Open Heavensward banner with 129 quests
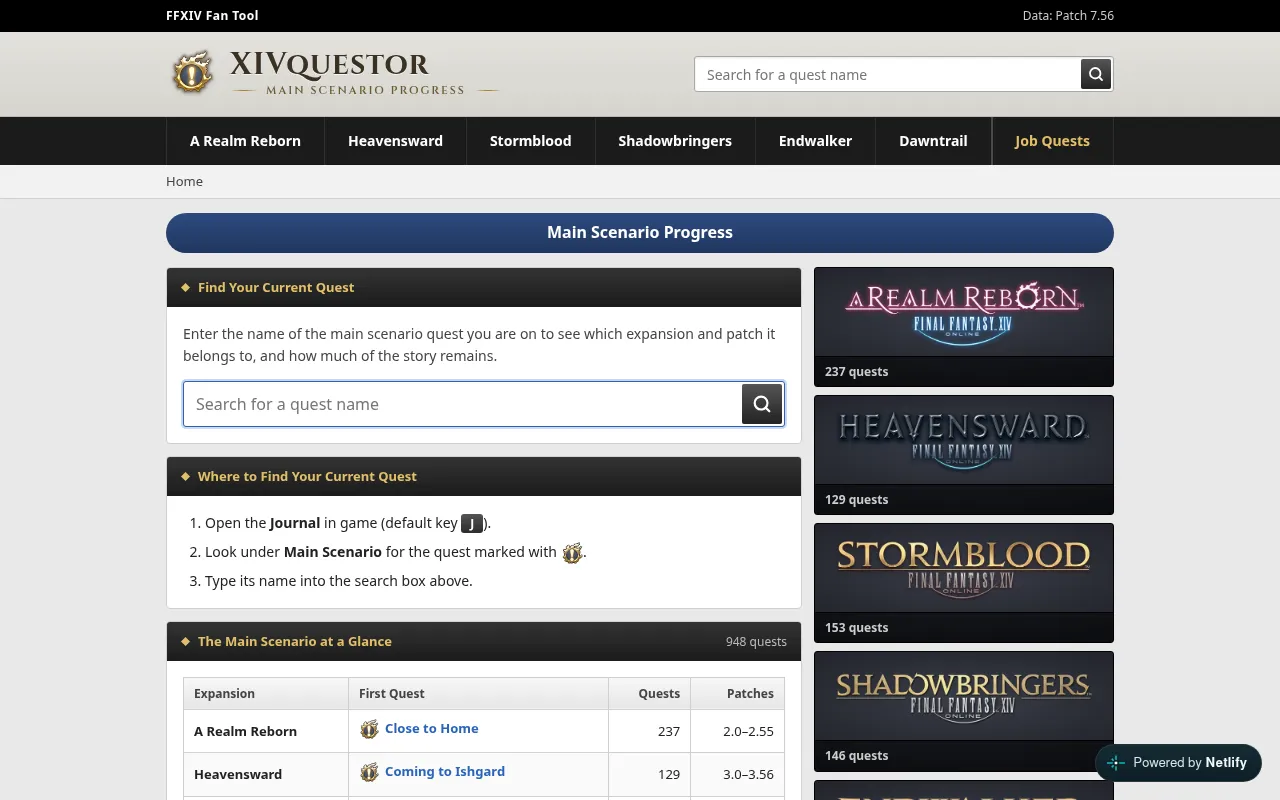The image size is (1280, 800). click(x=964, y=455)
